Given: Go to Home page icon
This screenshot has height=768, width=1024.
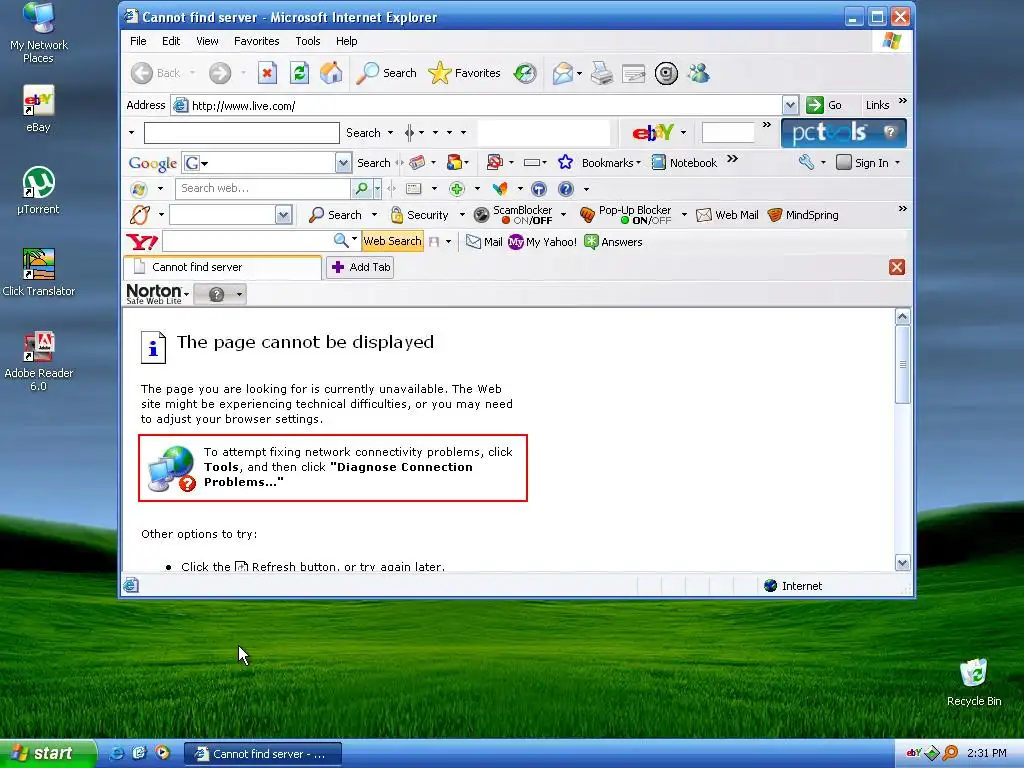Looking at the screenshot, I should pos(331,73).
